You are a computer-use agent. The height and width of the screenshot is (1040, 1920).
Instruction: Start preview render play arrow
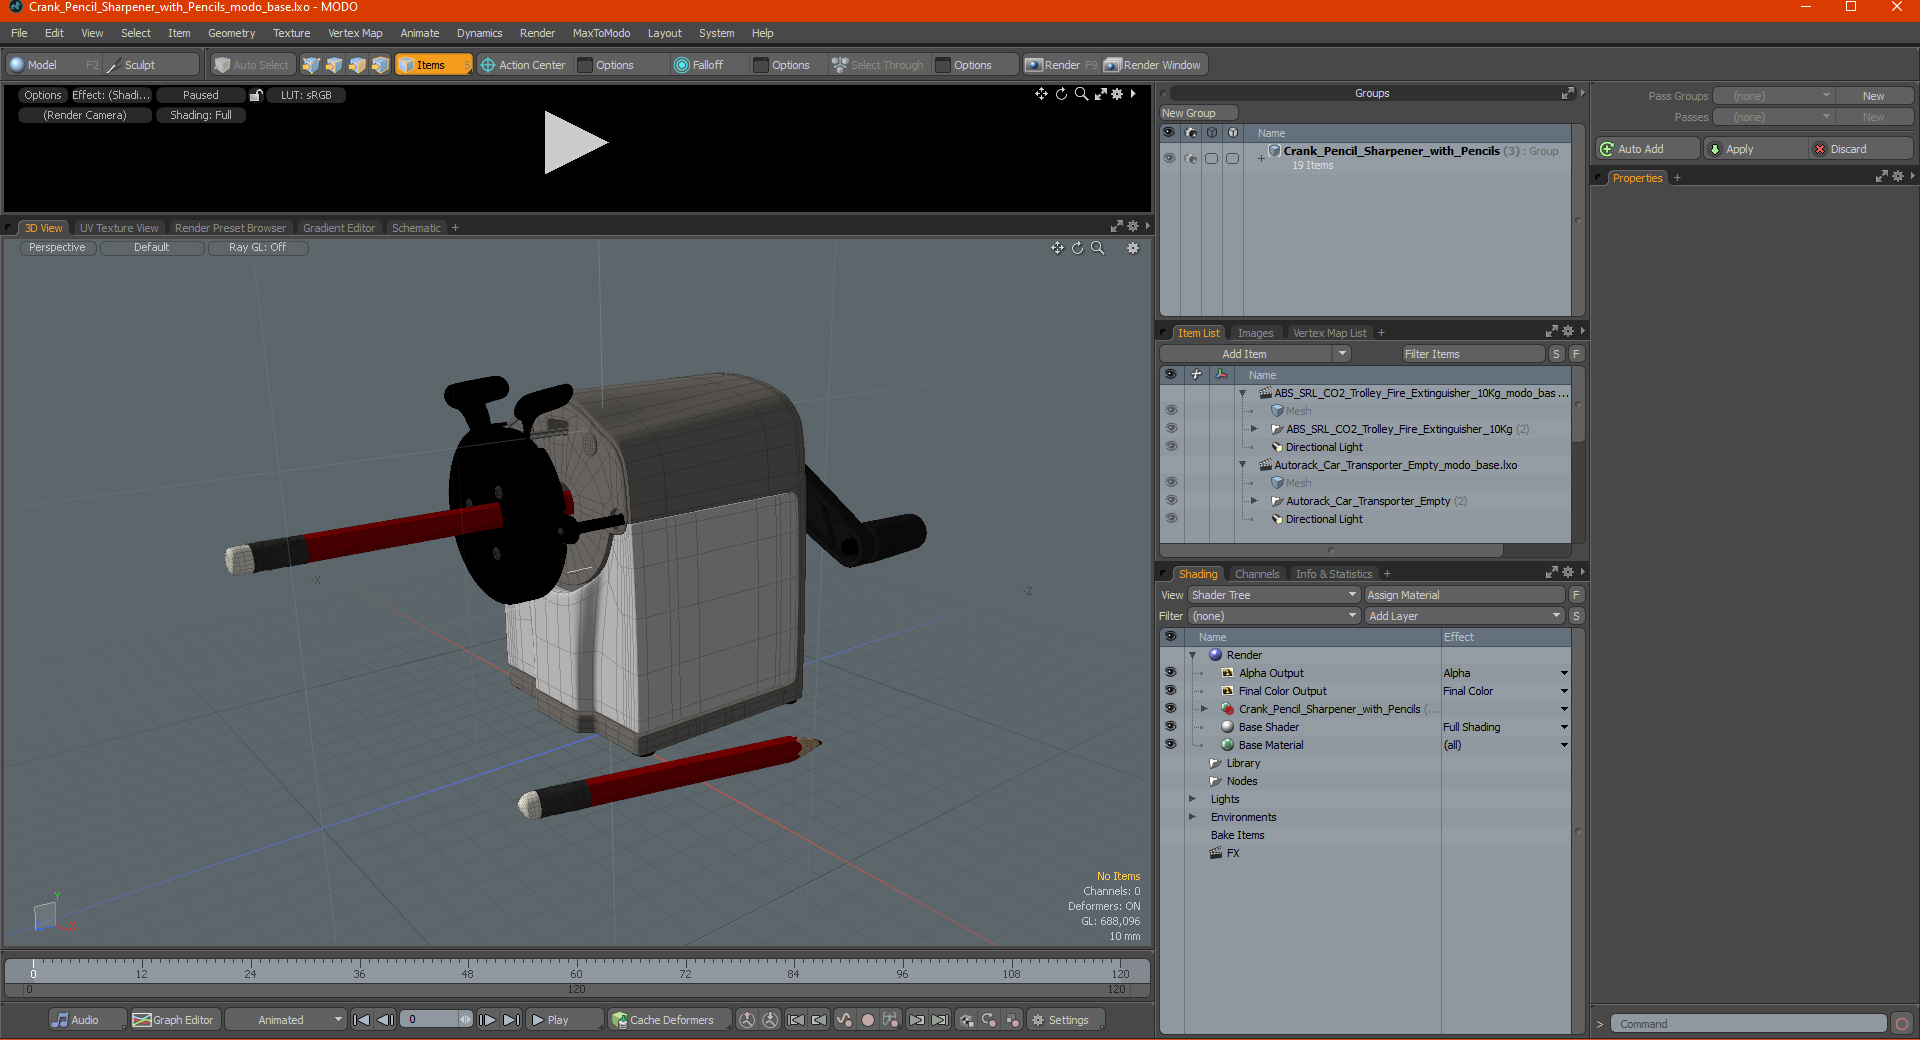click(x=575, y=143)
